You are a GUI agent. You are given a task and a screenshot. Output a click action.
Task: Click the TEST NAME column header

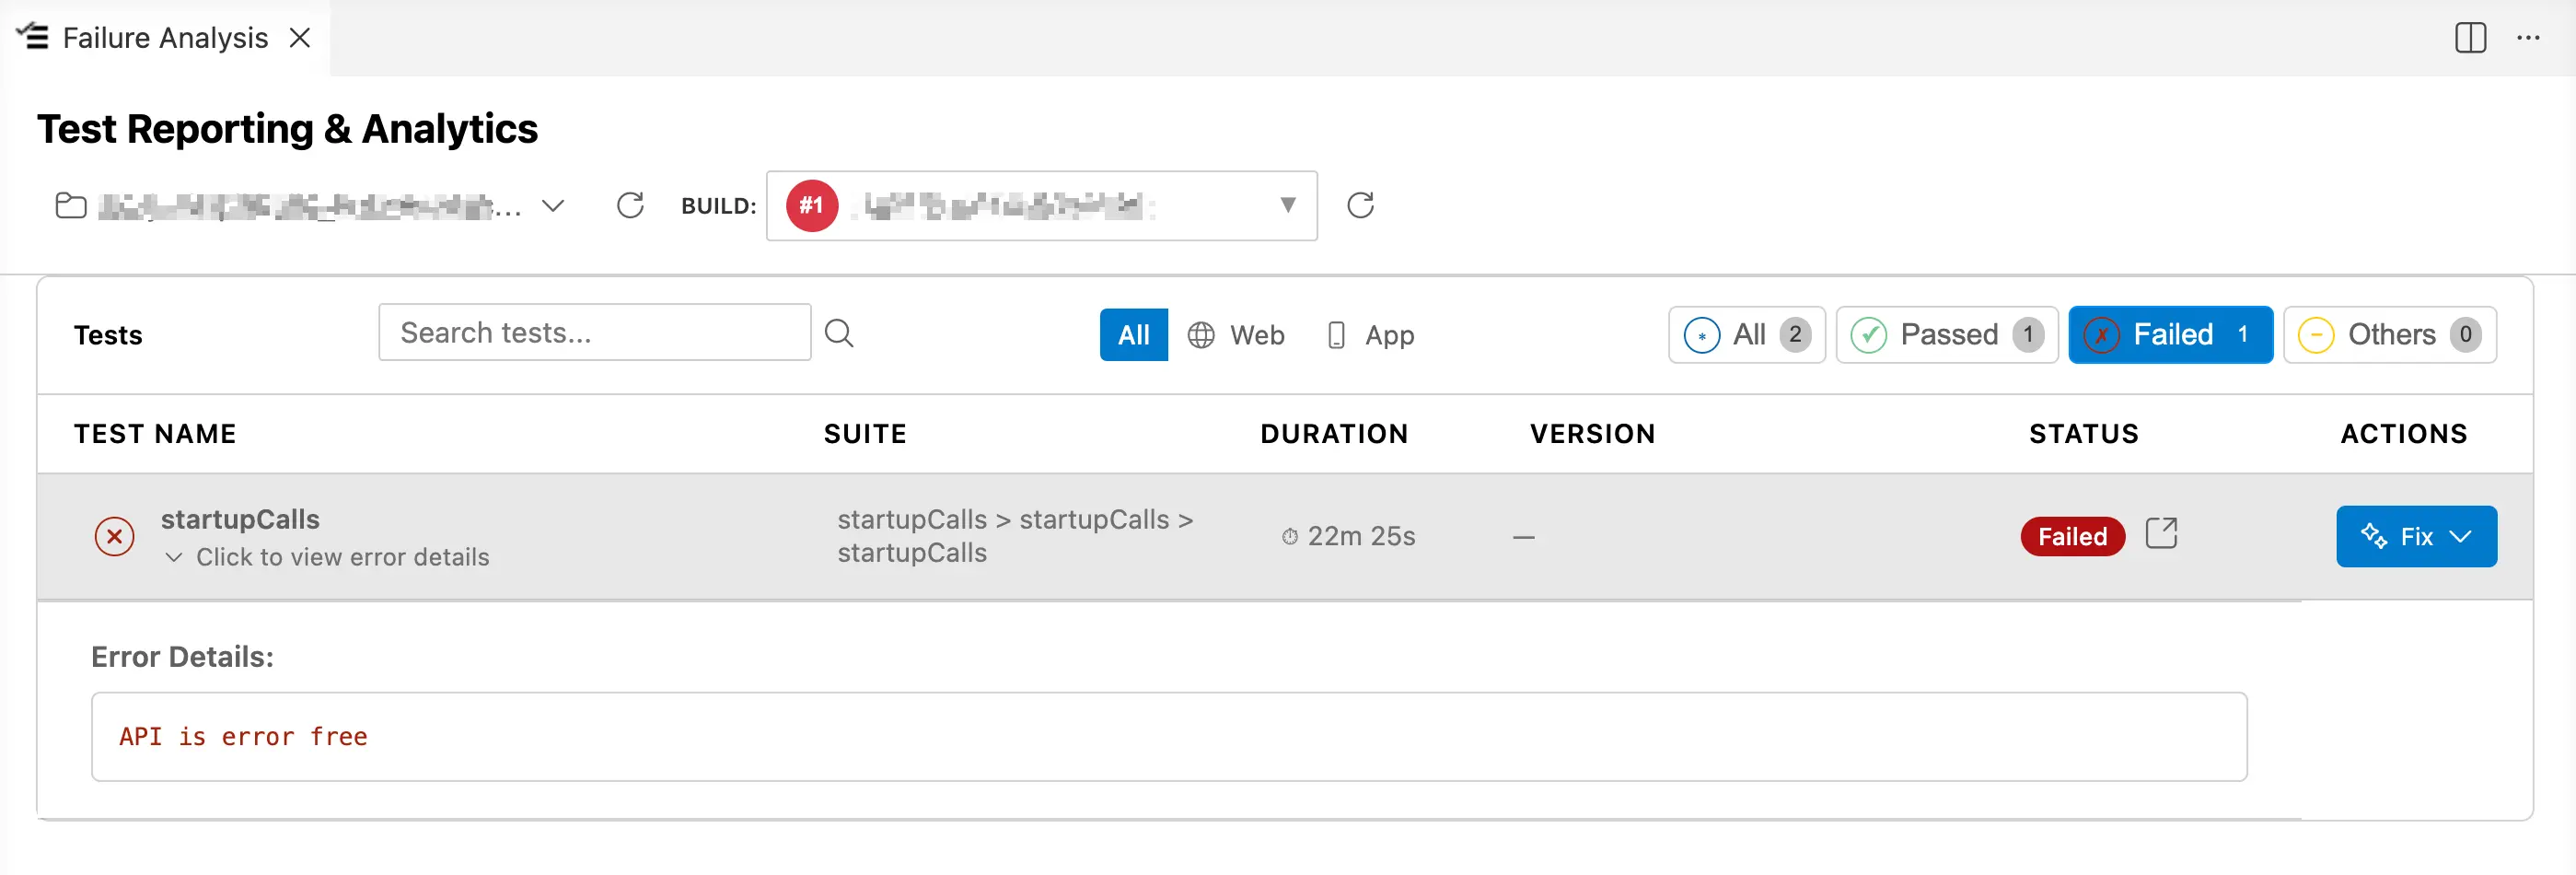(x=155, y=434)
